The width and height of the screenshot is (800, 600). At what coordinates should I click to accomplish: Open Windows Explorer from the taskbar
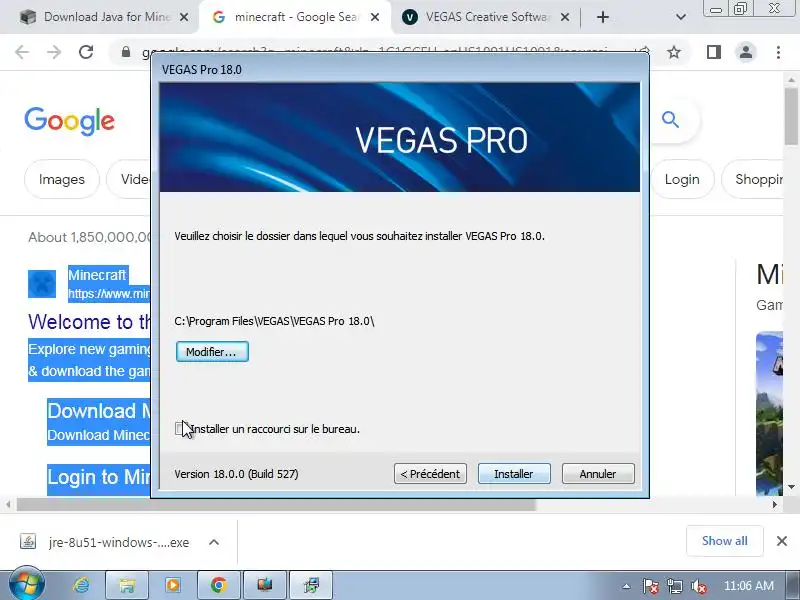coord(127,585)
